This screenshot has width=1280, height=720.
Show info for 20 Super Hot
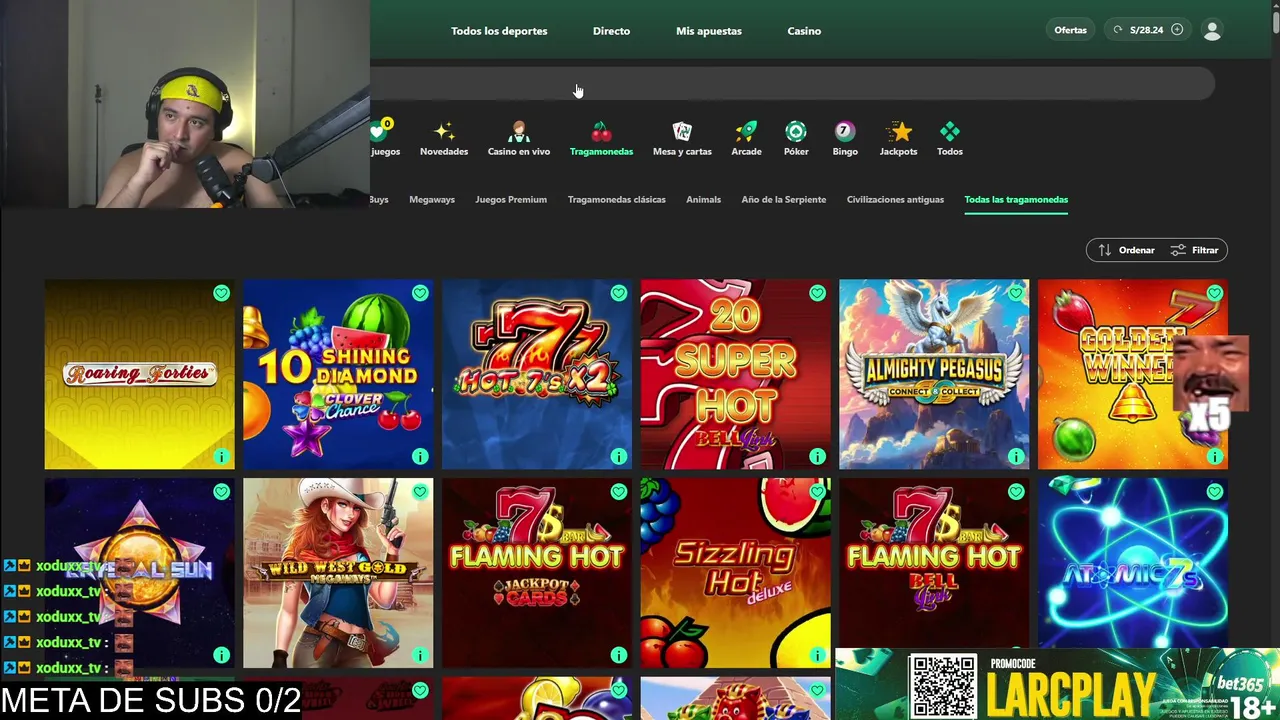coord(818,456)
